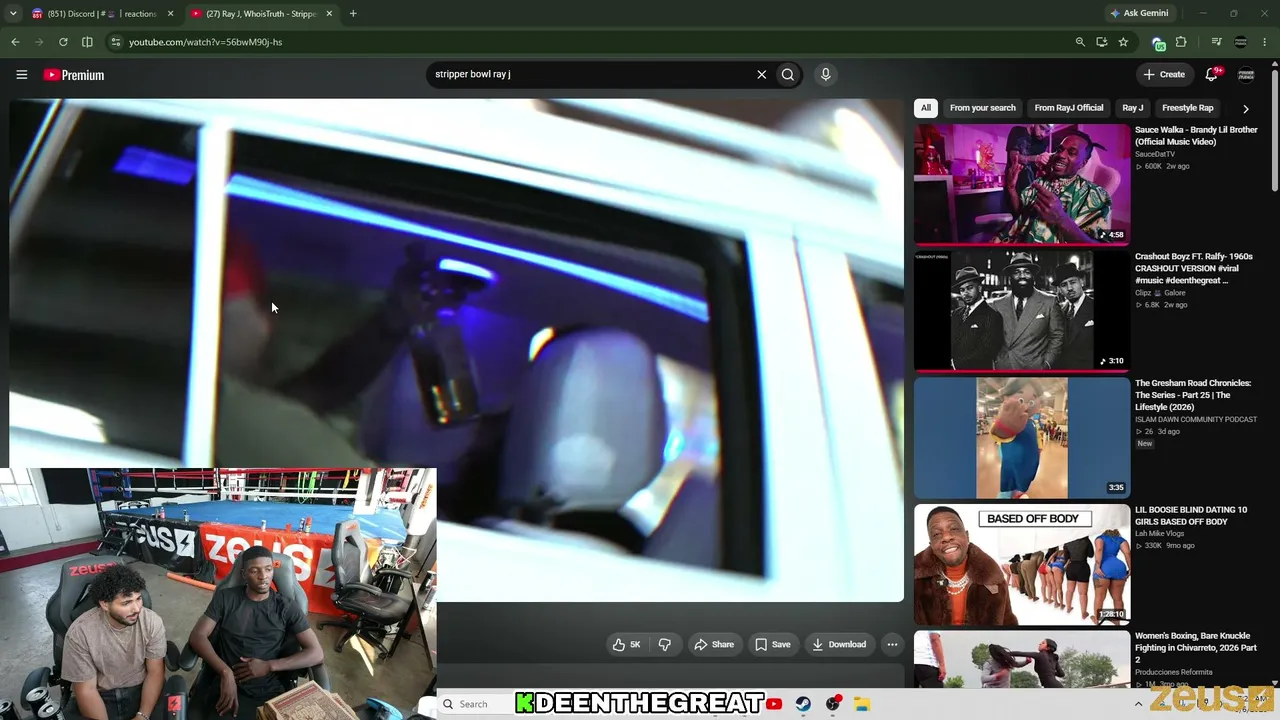Select the From RayJ Official chip
The image size is (1280, 720).
point(1069,108)
